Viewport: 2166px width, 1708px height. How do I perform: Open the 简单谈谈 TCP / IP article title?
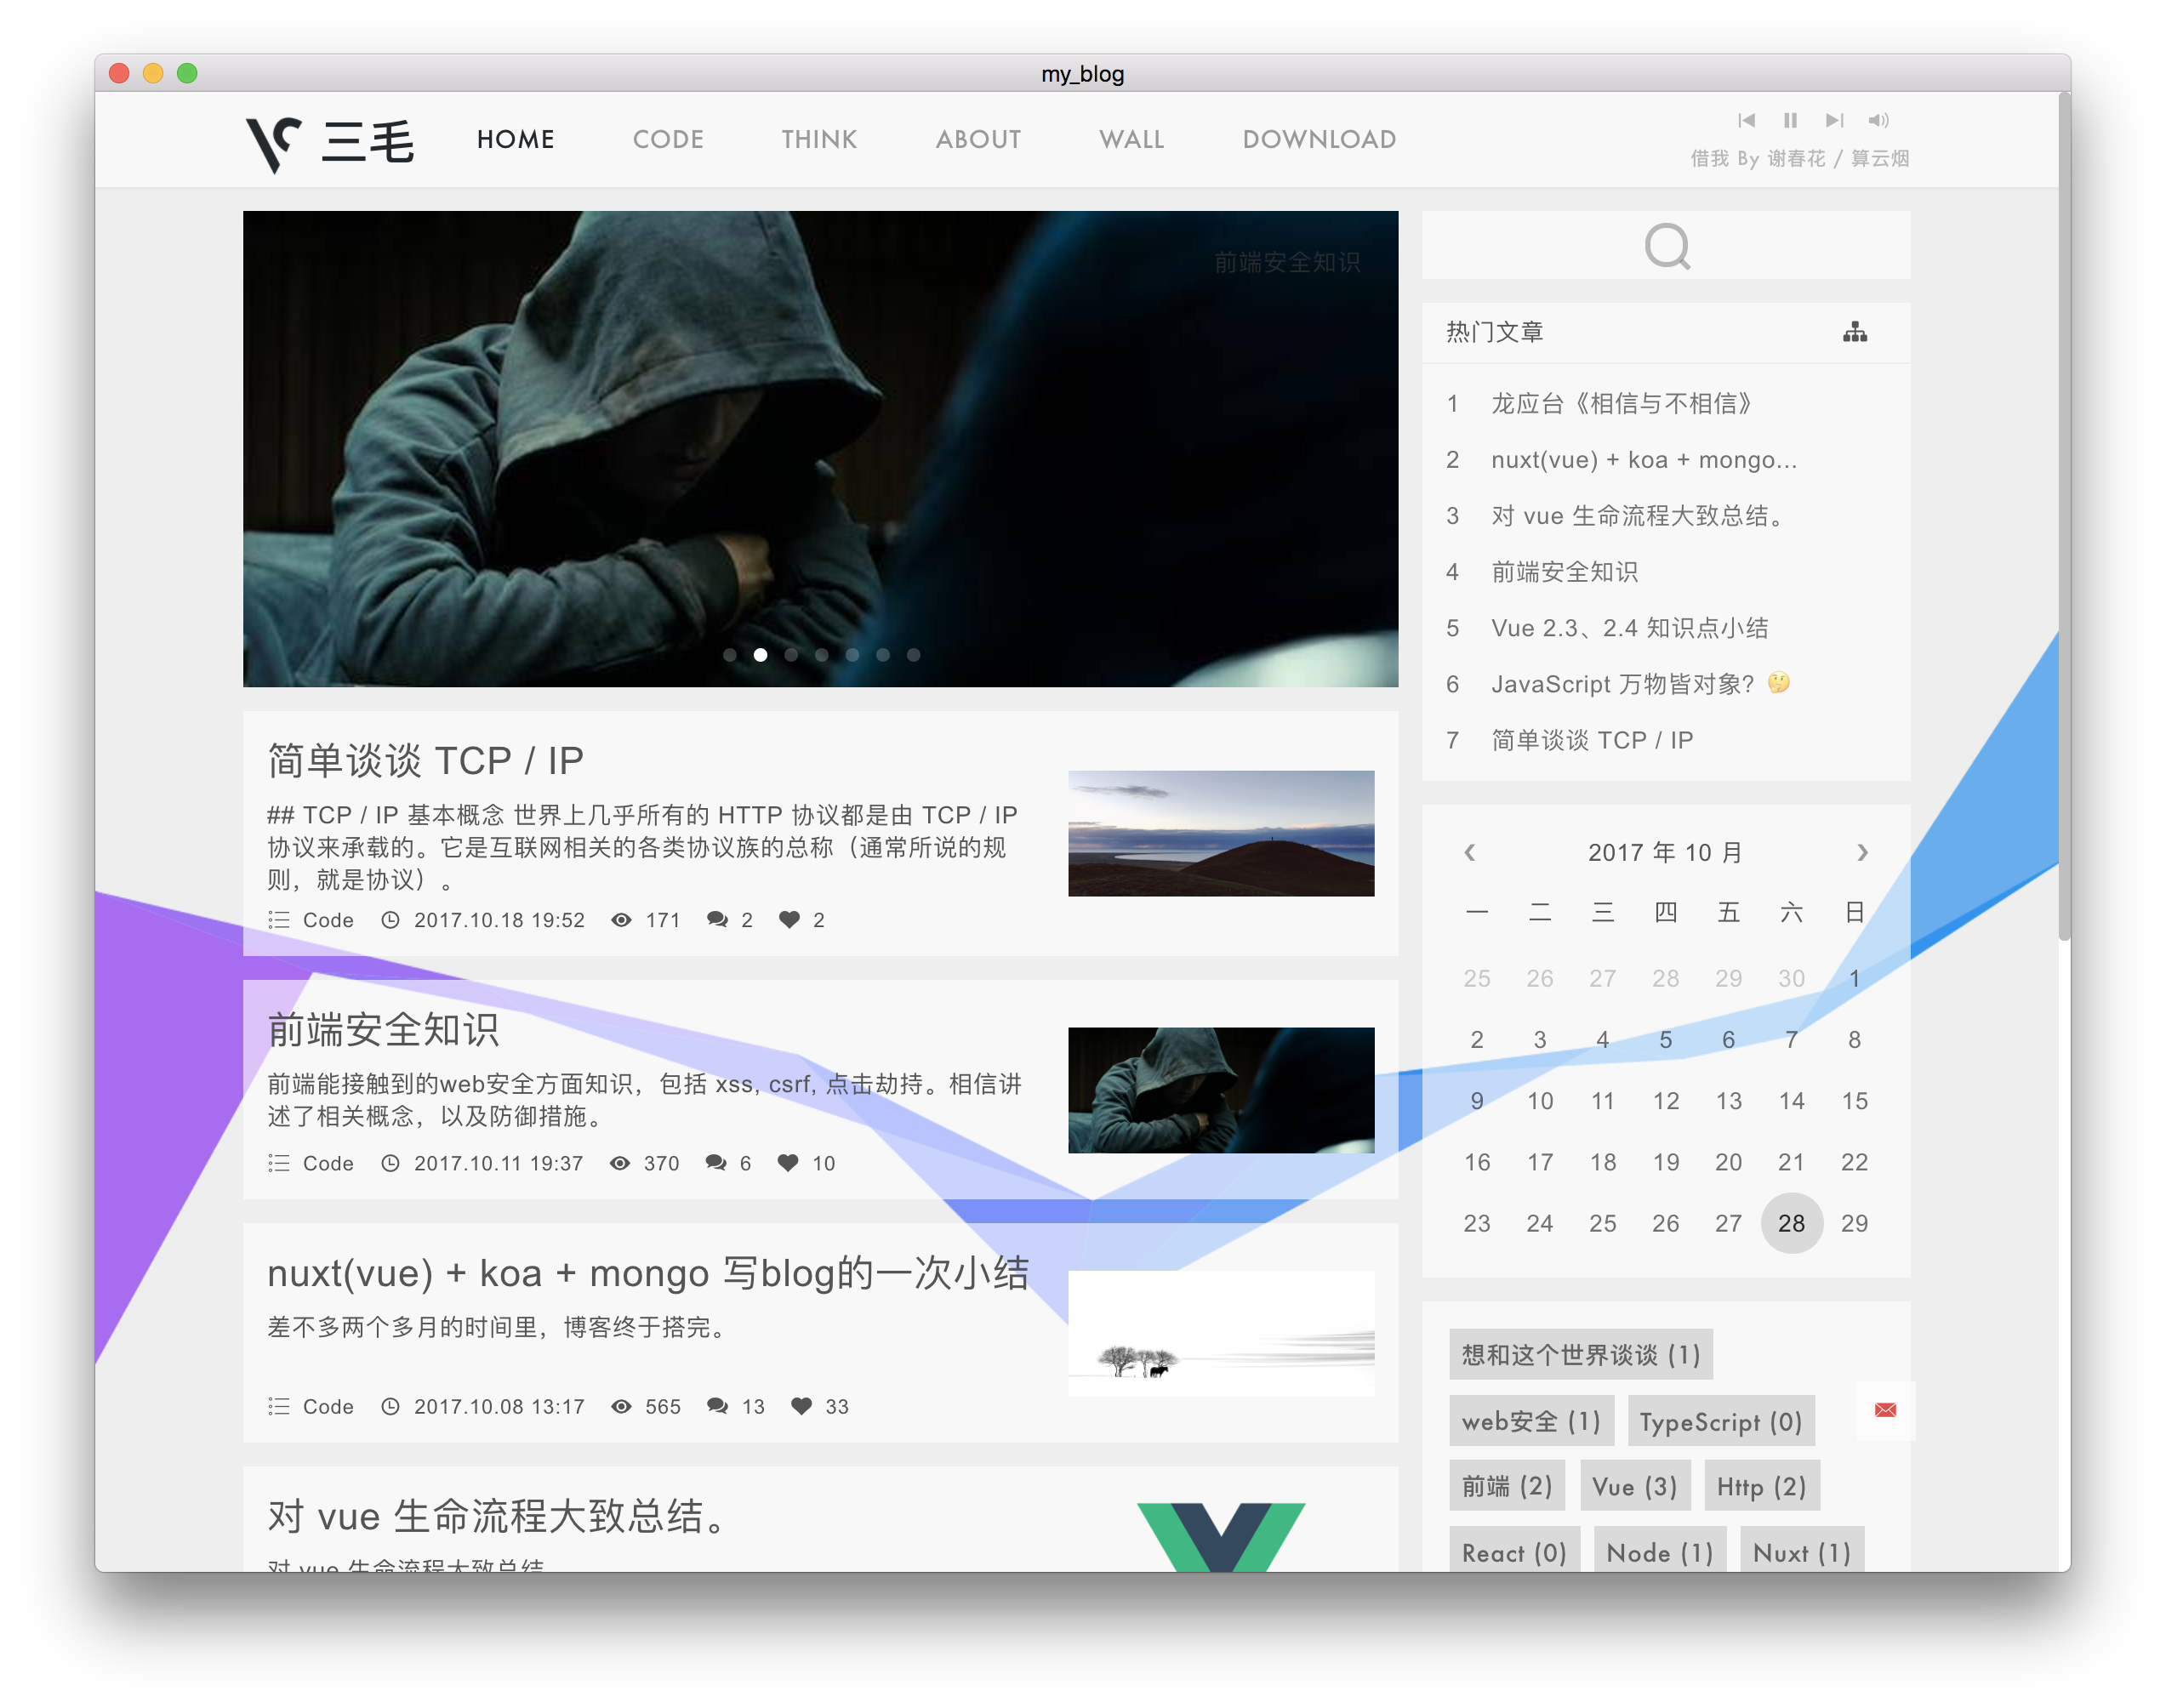(425, 761)
